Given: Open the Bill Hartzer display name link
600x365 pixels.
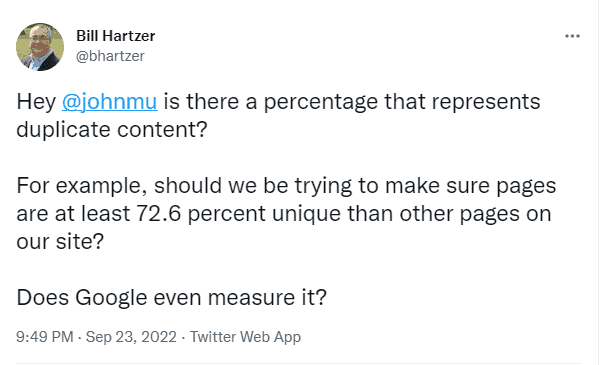Looking at the screenshot, I should pyautogui.click(x=116, y=36).
